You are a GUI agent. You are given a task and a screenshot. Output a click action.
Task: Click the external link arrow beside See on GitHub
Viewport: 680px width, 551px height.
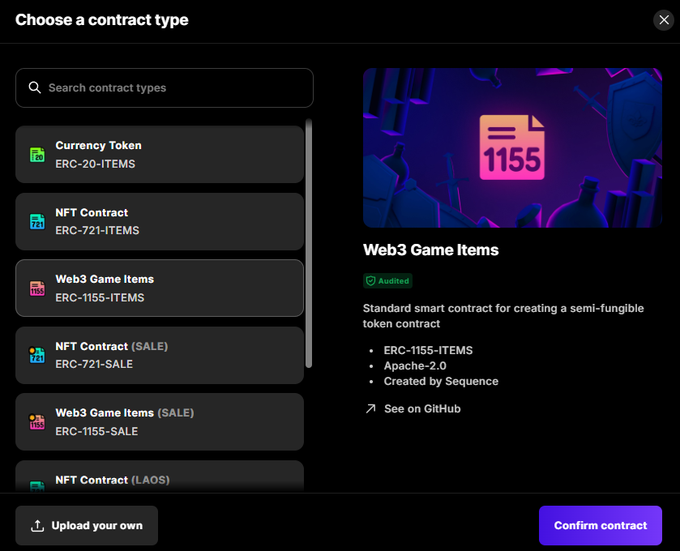click(370, 408)
